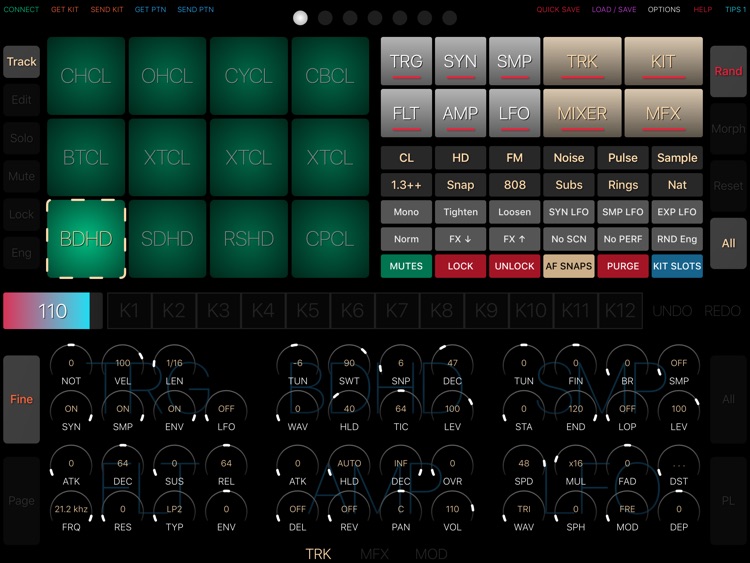Viewport: 750px width, 563px height.
Task: Open the TRG parameter page
Action: 406,61
